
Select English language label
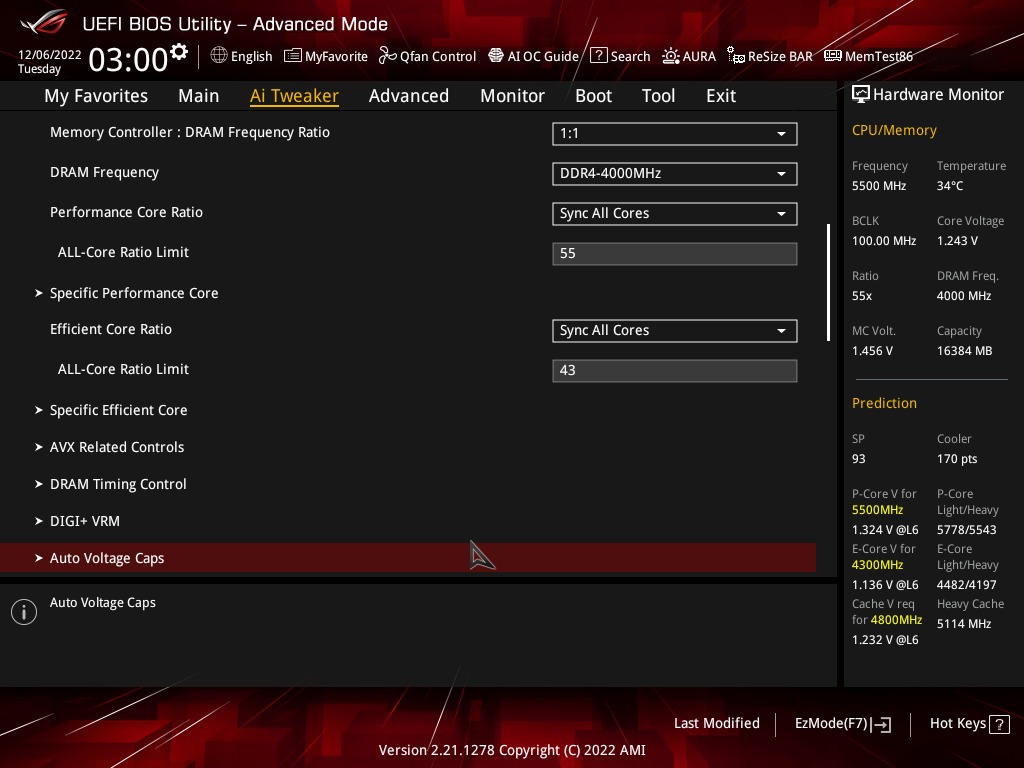[251, 56]
